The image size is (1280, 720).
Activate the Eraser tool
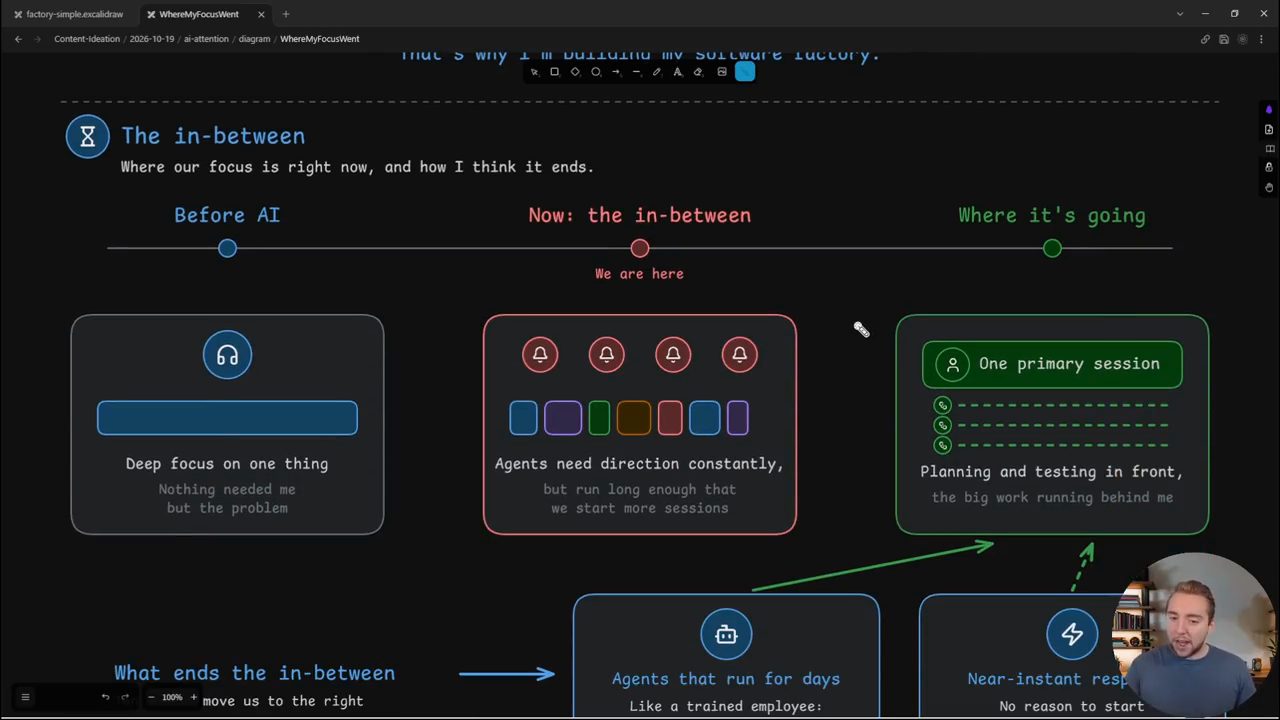(698, 72)
